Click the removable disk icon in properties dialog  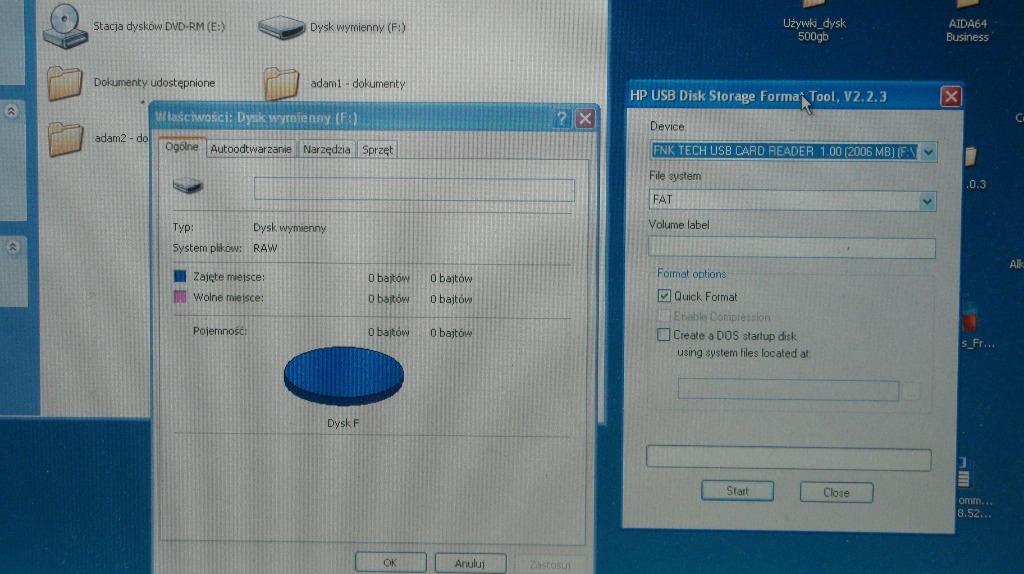tap(188, 186)
